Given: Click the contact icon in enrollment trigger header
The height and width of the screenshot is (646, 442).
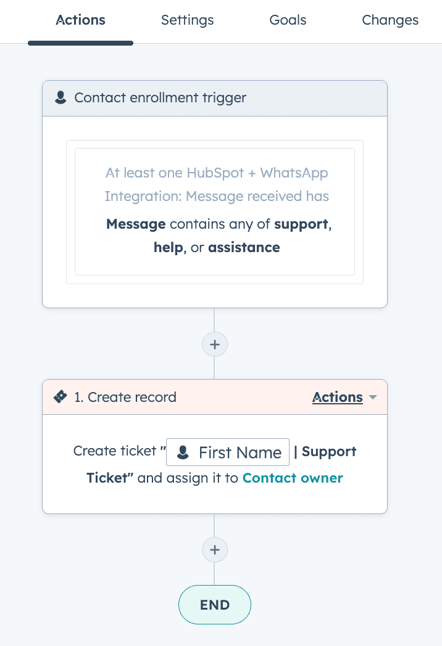Looking at the screenshot, I should click(x=61, y=98).
